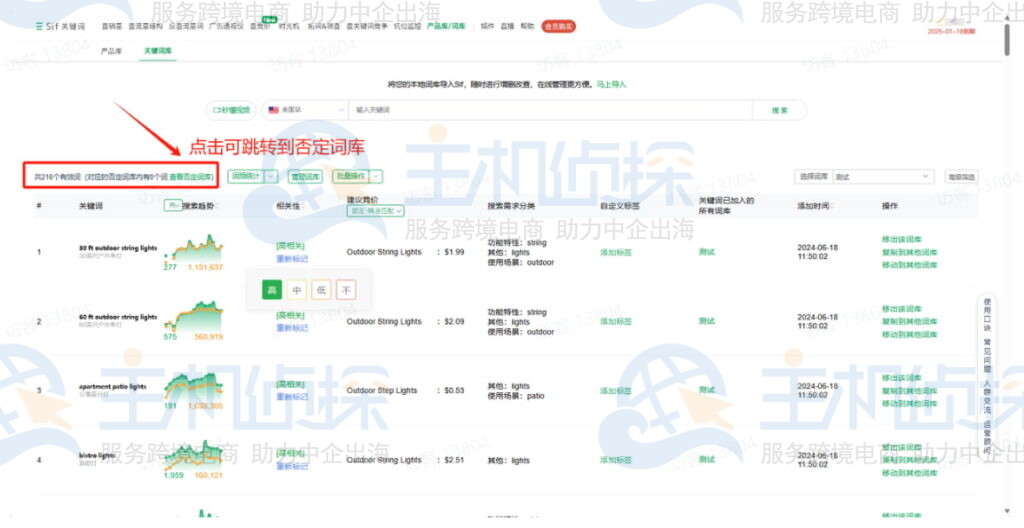The image size is (1024, 528).
Task: Open the 查看否定词库 link
Action: (x=191, y=177)
